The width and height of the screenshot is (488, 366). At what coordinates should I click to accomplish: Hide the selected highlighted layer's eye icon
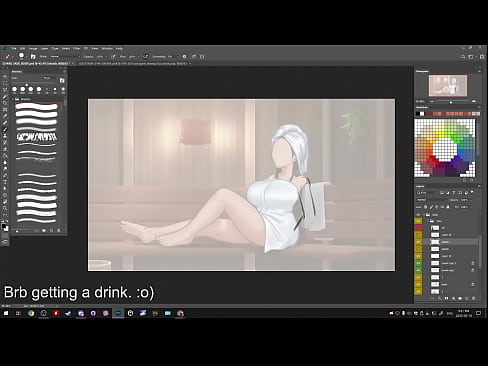(418, 242)
